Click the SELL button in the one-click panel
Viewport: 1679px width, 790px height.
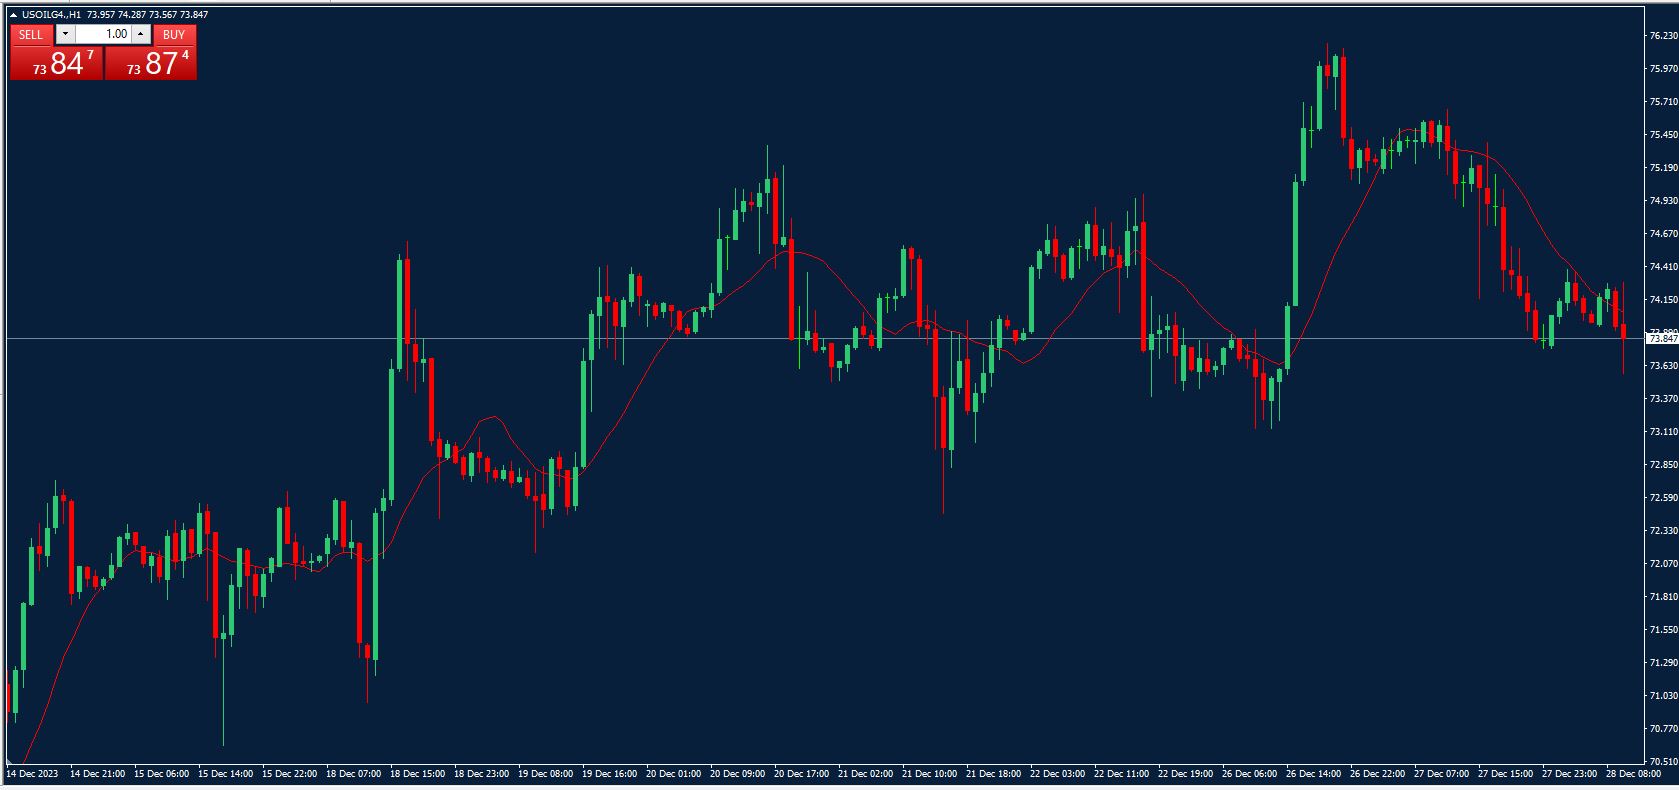coord(30,34)
